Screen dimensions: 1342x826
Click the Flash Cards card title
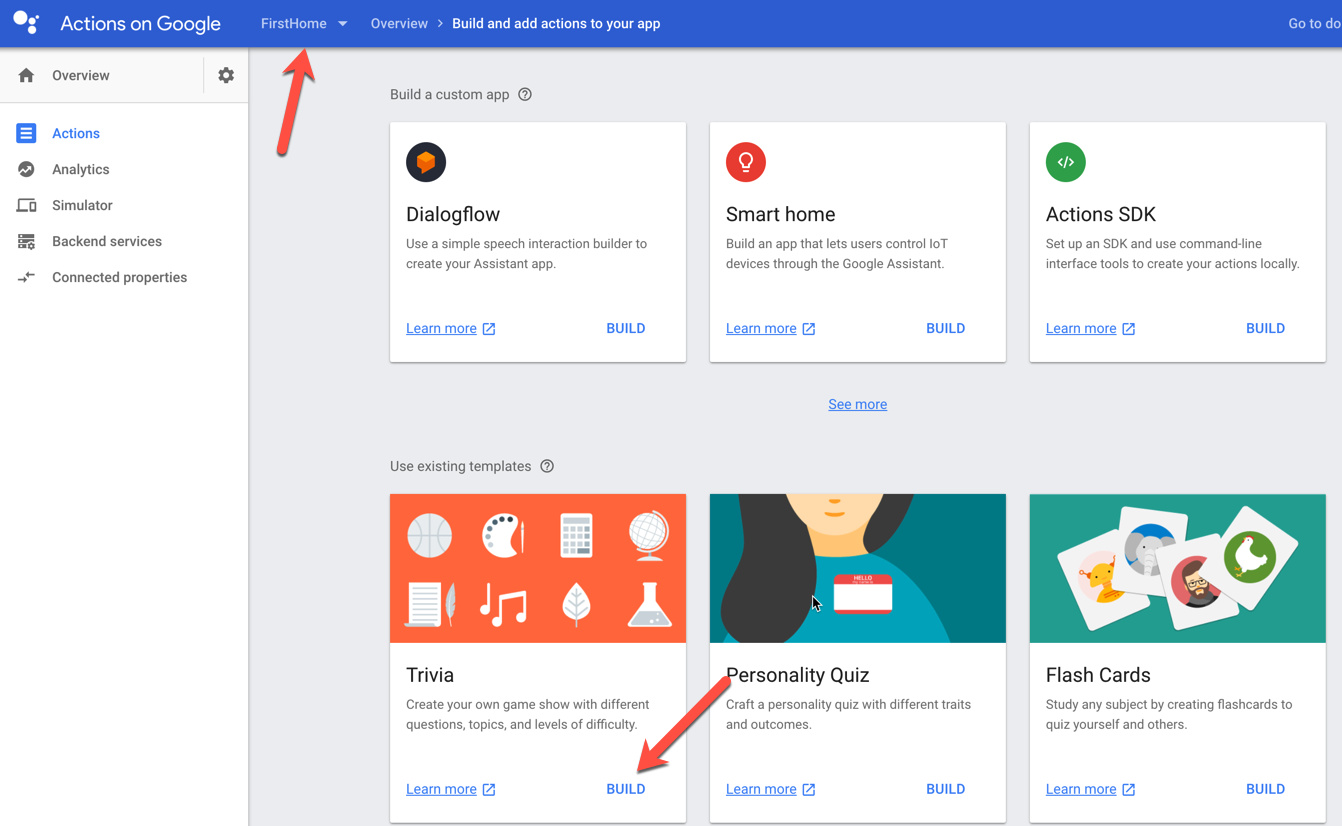(1098, 675)
